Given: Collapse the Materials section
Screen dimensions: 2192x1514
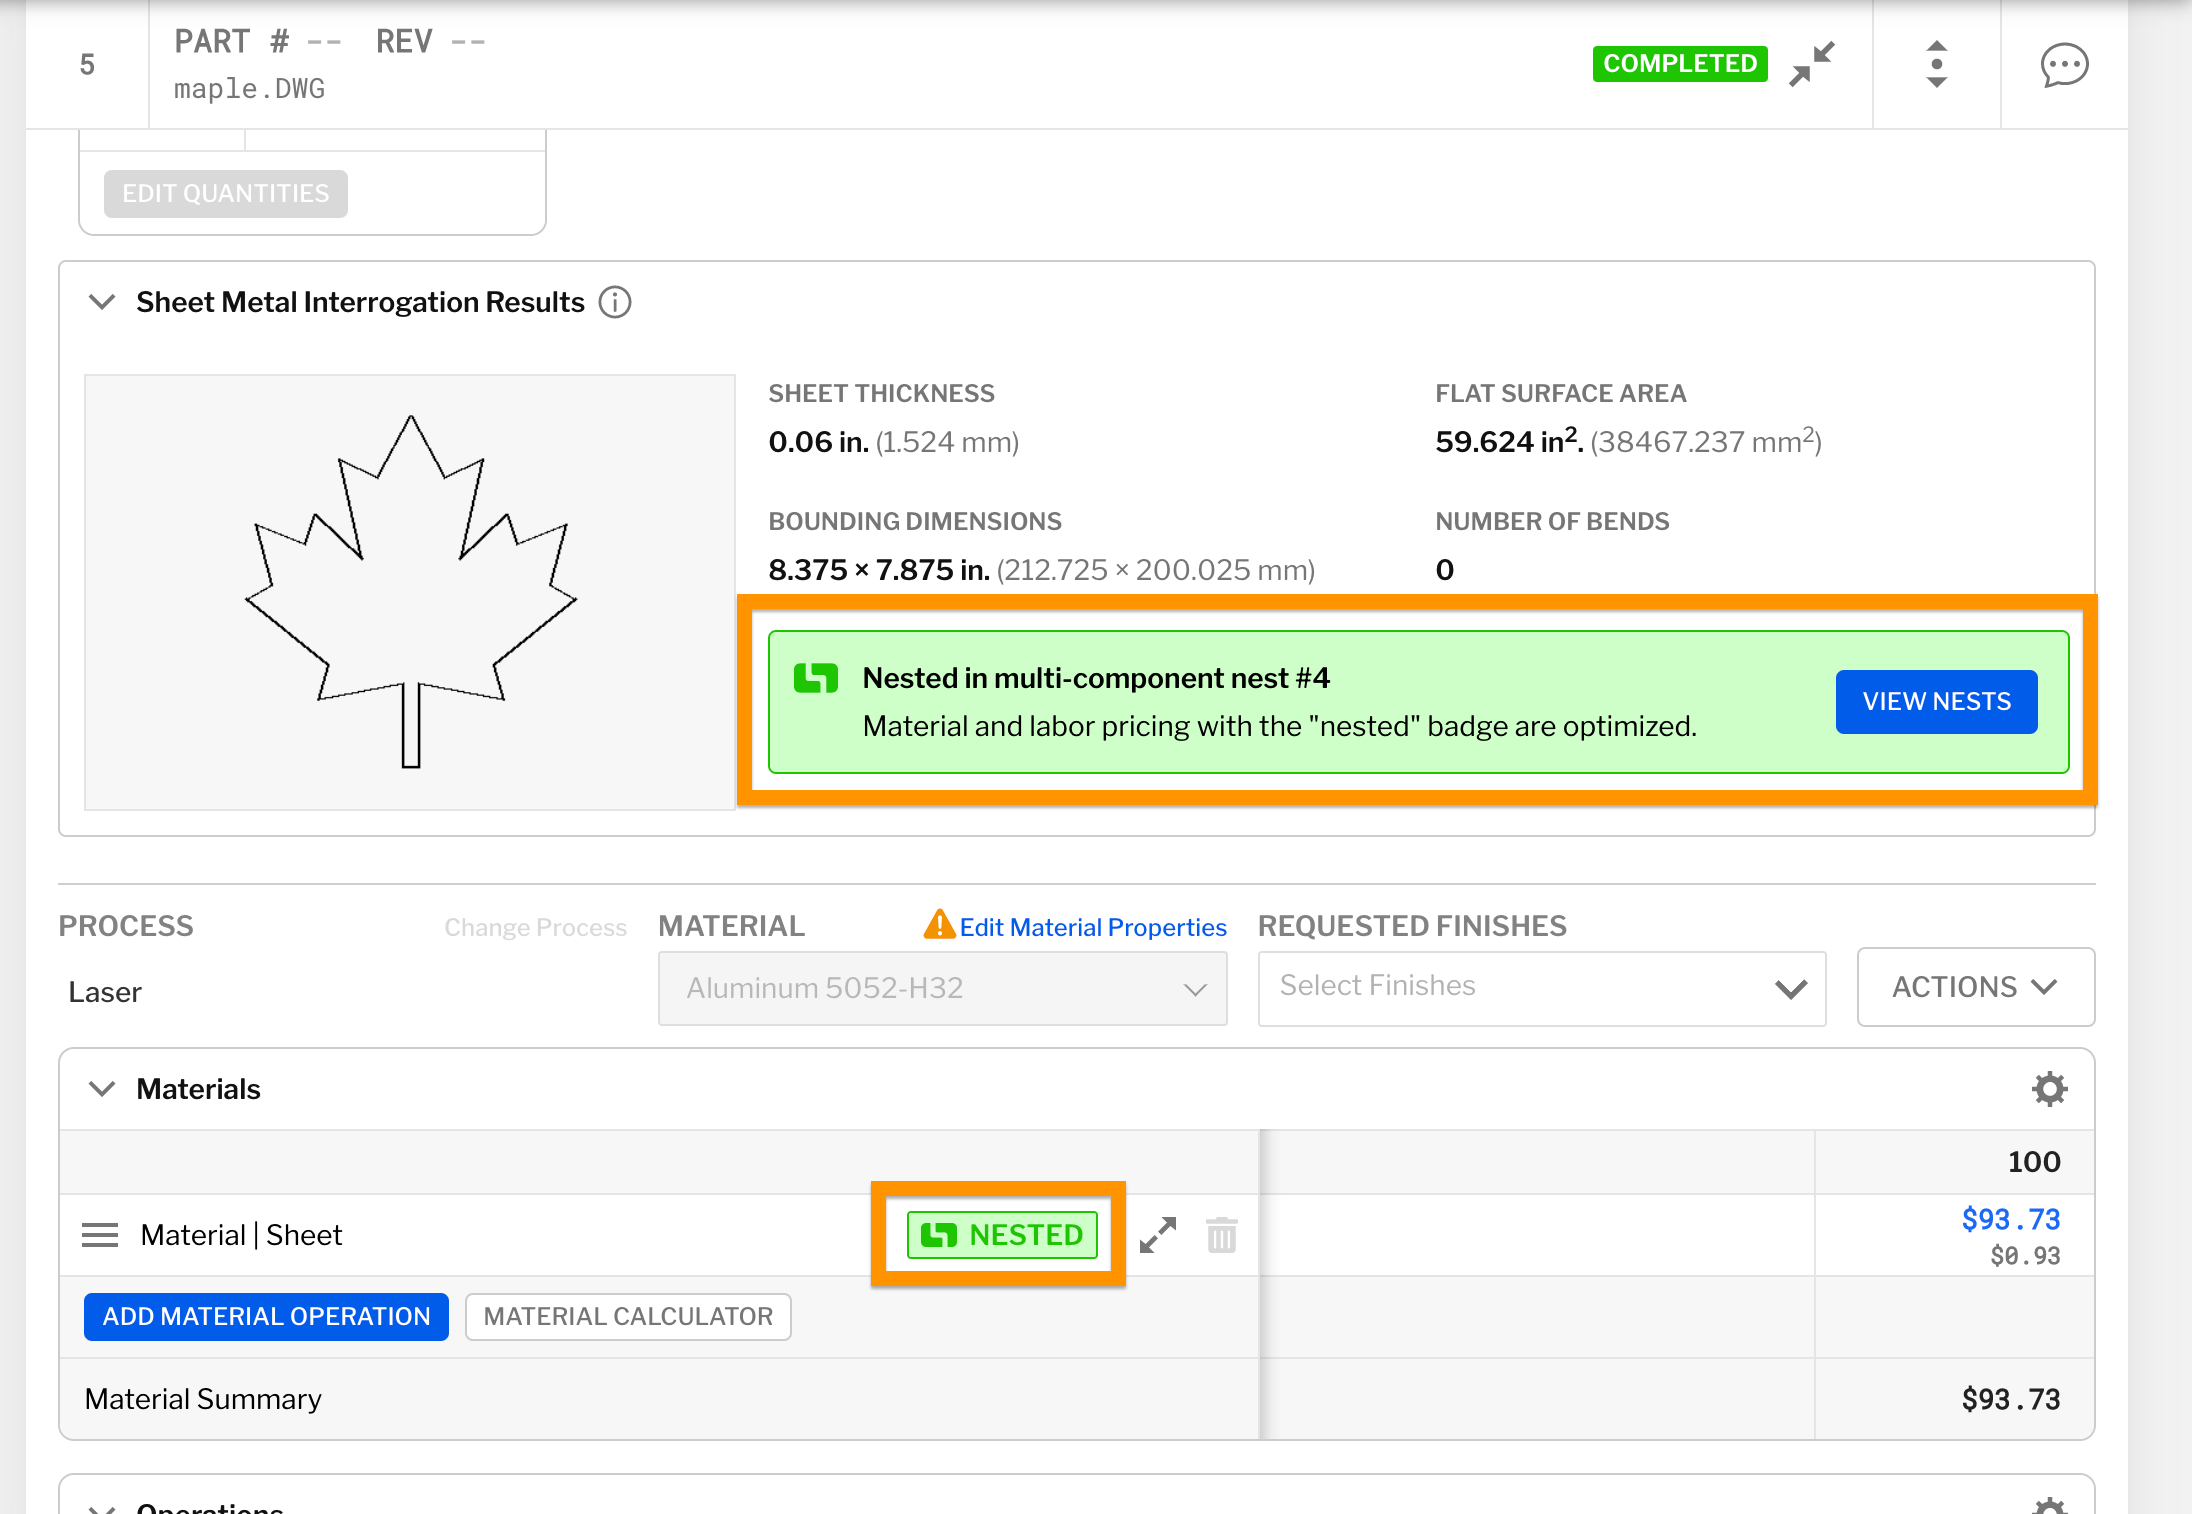Looking at the screenshot, I should pos(102,1089).
